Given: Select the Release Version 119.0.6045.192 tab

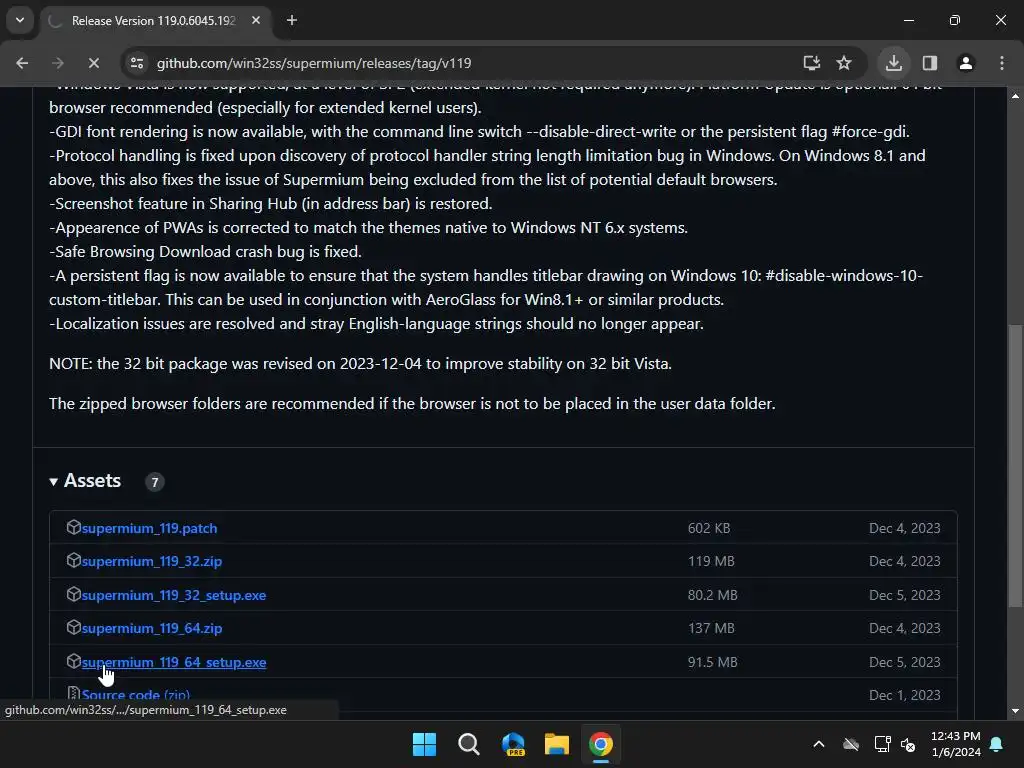Looking at the screenshot, I should coord(153,21).
